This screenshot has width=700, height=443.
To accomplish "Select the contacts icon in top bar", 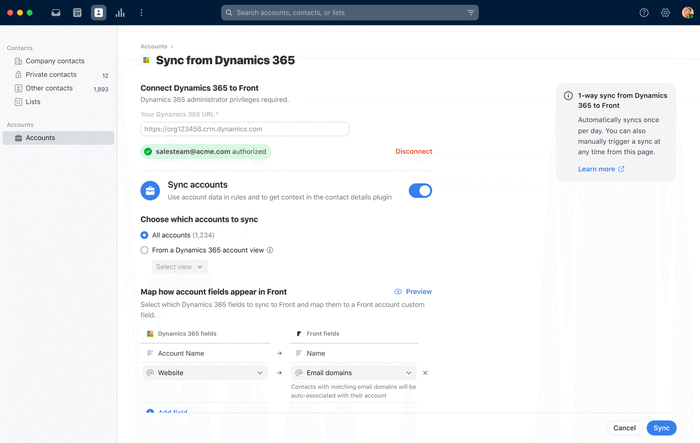I will tap(99, 13).
